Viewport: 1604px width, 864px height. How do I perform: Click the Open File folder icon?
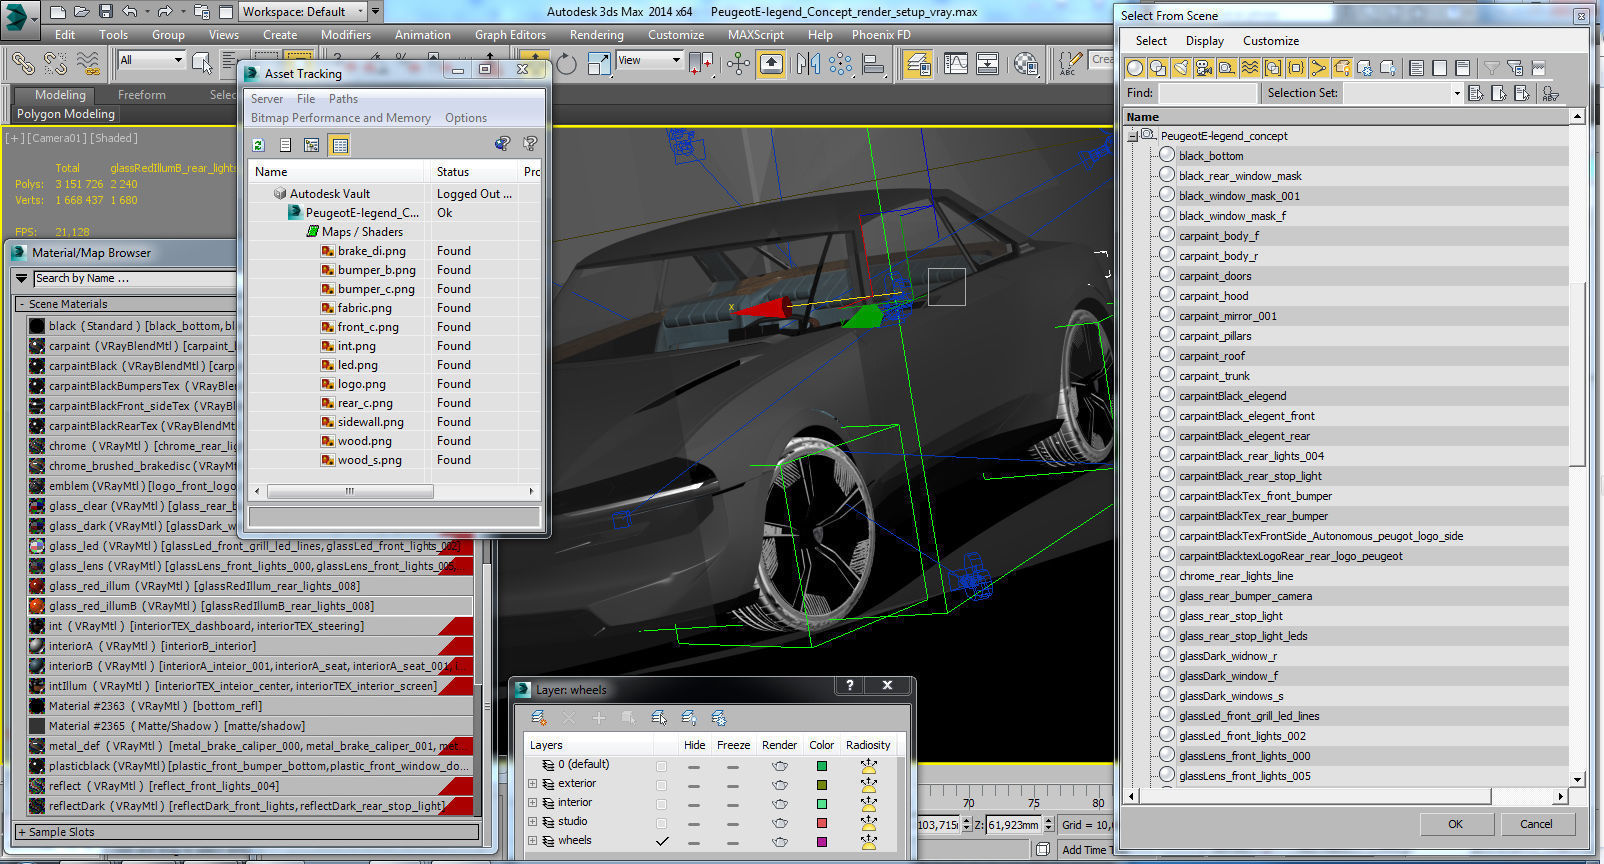[82, 12]
